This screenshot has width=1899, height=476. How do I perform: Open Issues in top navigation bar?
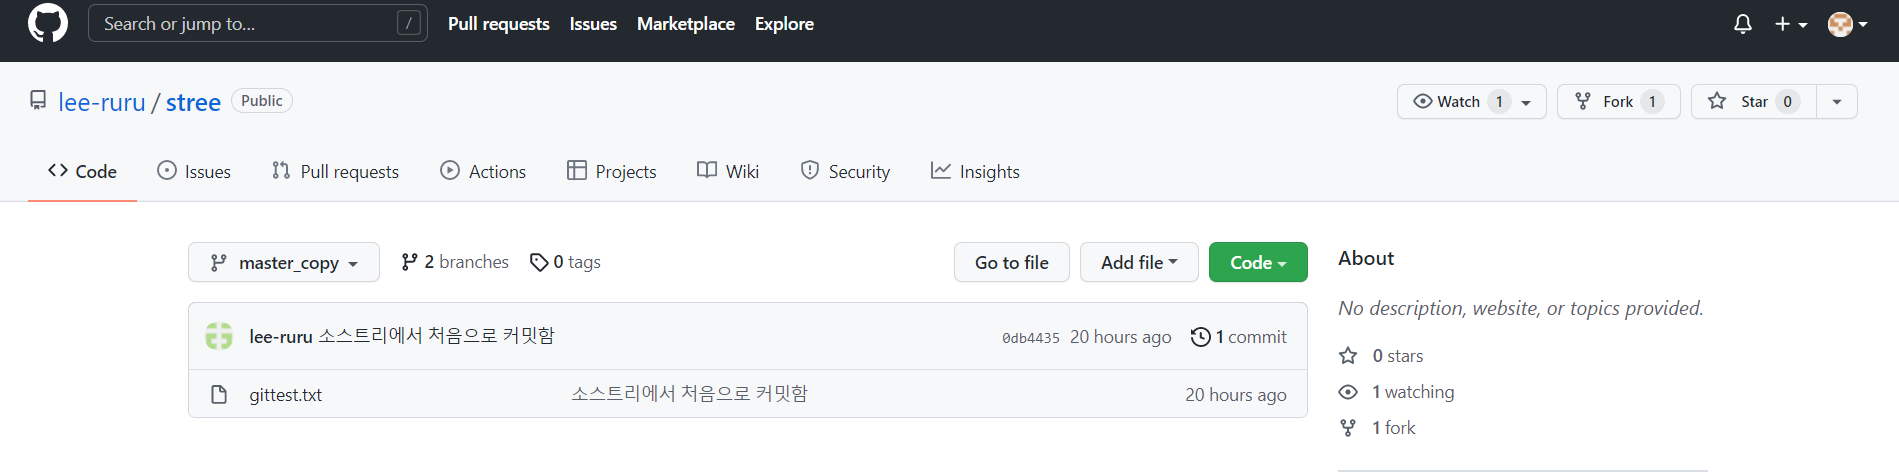coord(593,23)
